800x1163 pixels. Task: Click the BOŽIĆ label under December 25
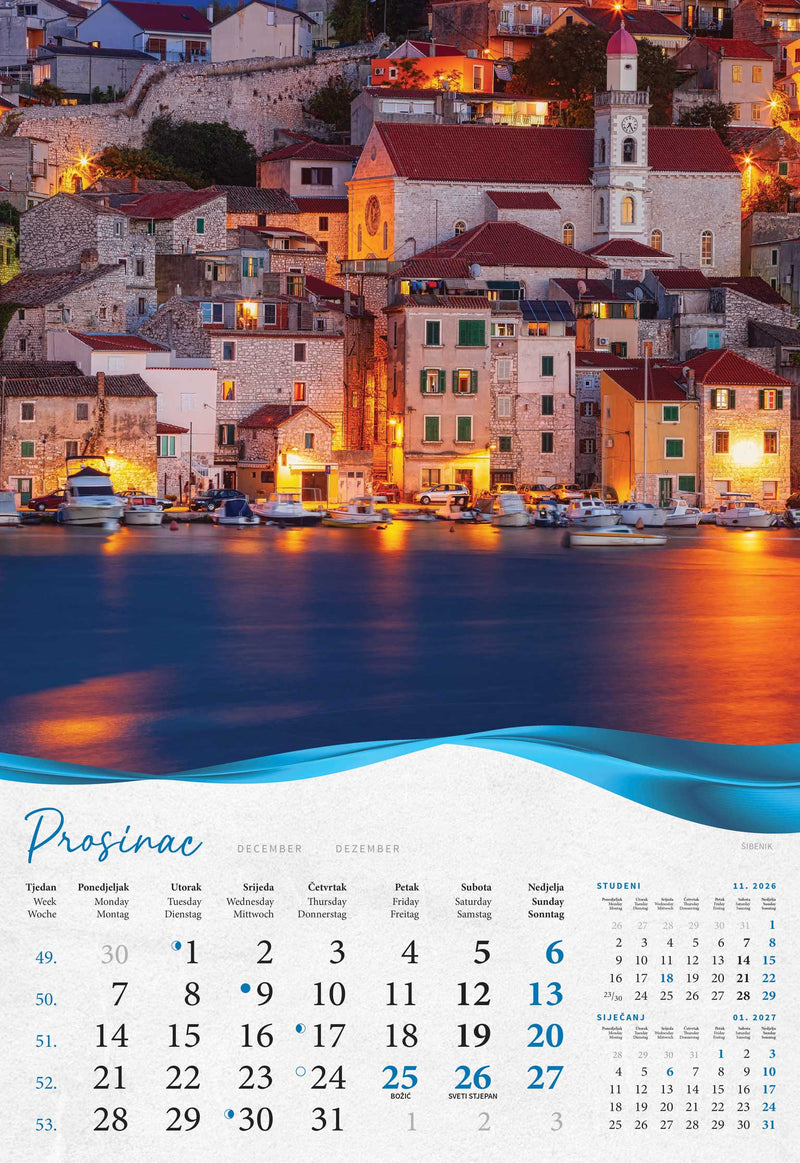click(x=398, y=1094)
